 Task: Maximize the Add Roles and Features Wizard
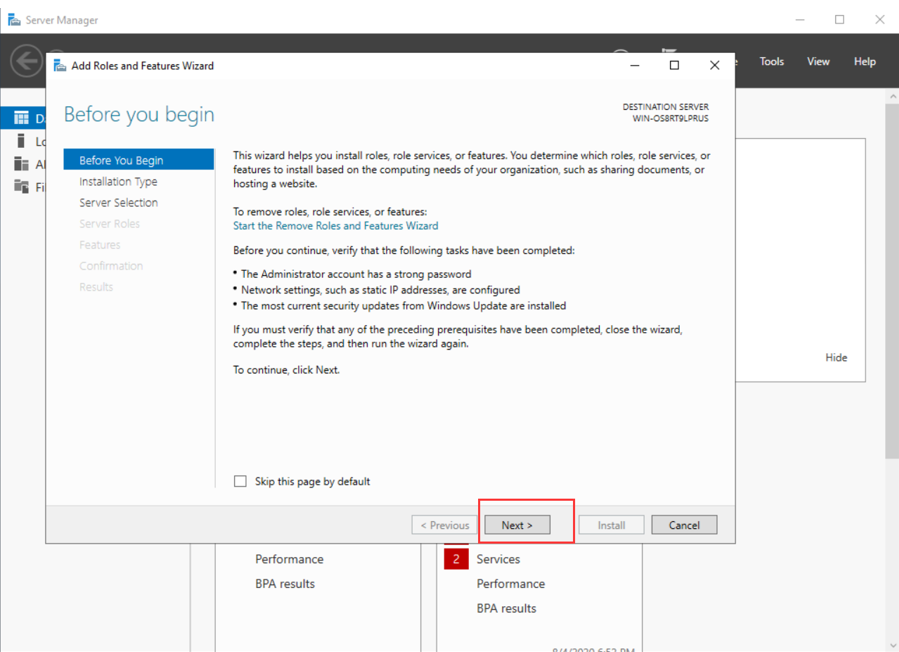pos(674,65)
